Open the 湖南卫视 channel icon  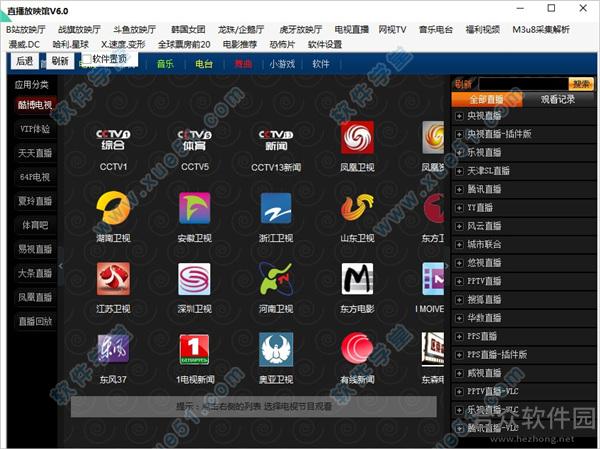click(113, 208)
